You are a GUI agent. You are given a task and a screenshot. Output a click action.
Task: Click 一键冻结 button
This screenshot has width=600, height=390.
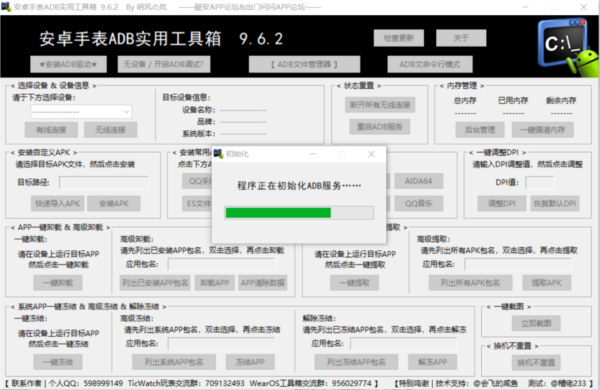pyautogui.click(x=58, y=362)
